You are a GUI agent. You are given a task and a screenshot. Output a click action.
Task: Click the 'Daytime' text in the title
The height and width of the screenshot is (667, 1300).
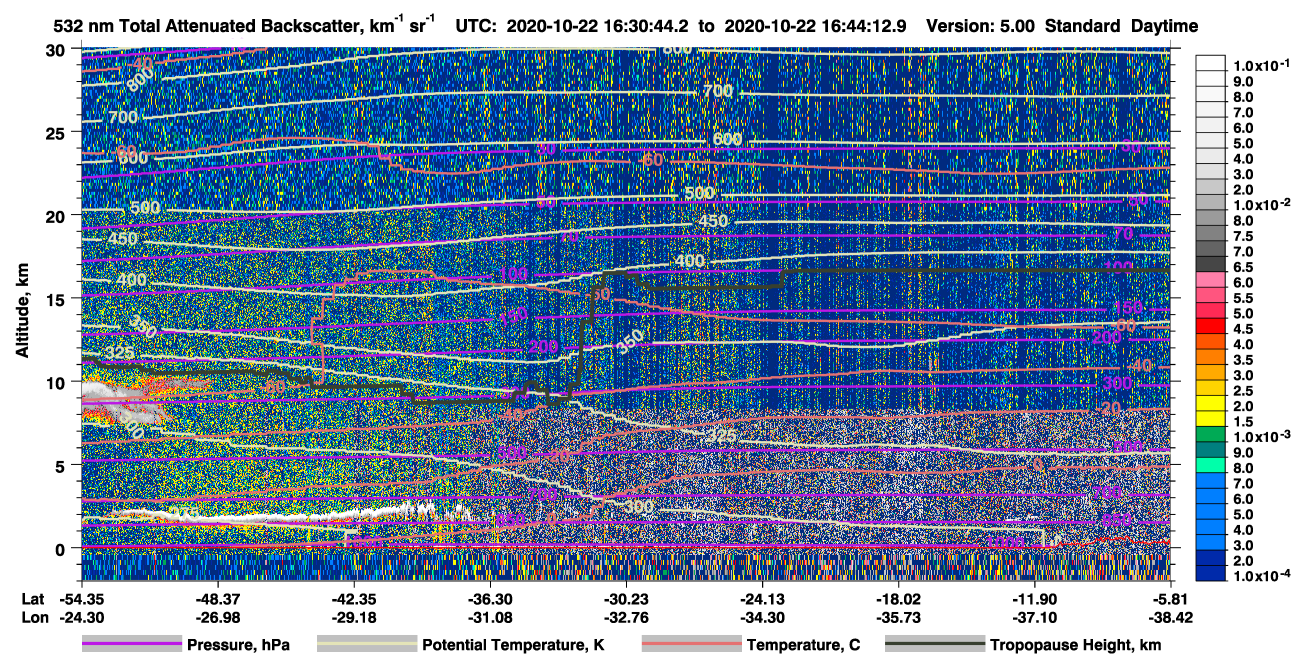coord(1165,27)
